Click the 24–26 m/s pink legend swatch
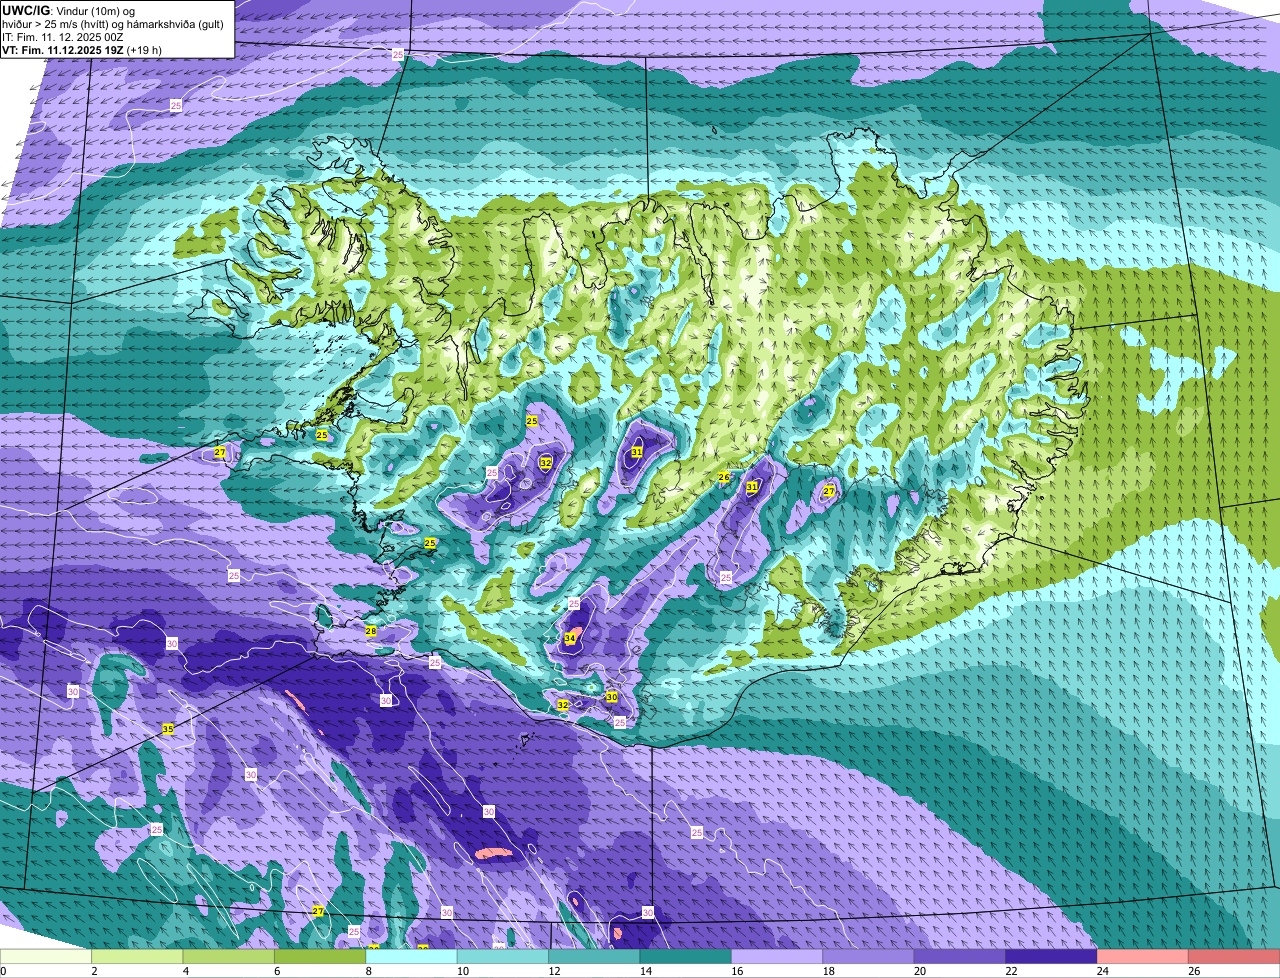 [1143, 957]
